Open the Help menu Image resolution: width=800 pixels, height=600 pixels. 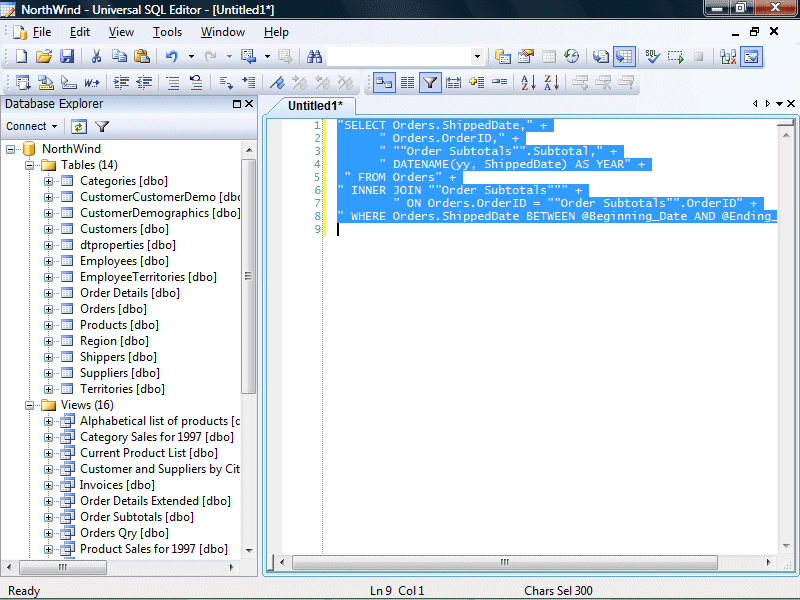(x=276, y=32)
